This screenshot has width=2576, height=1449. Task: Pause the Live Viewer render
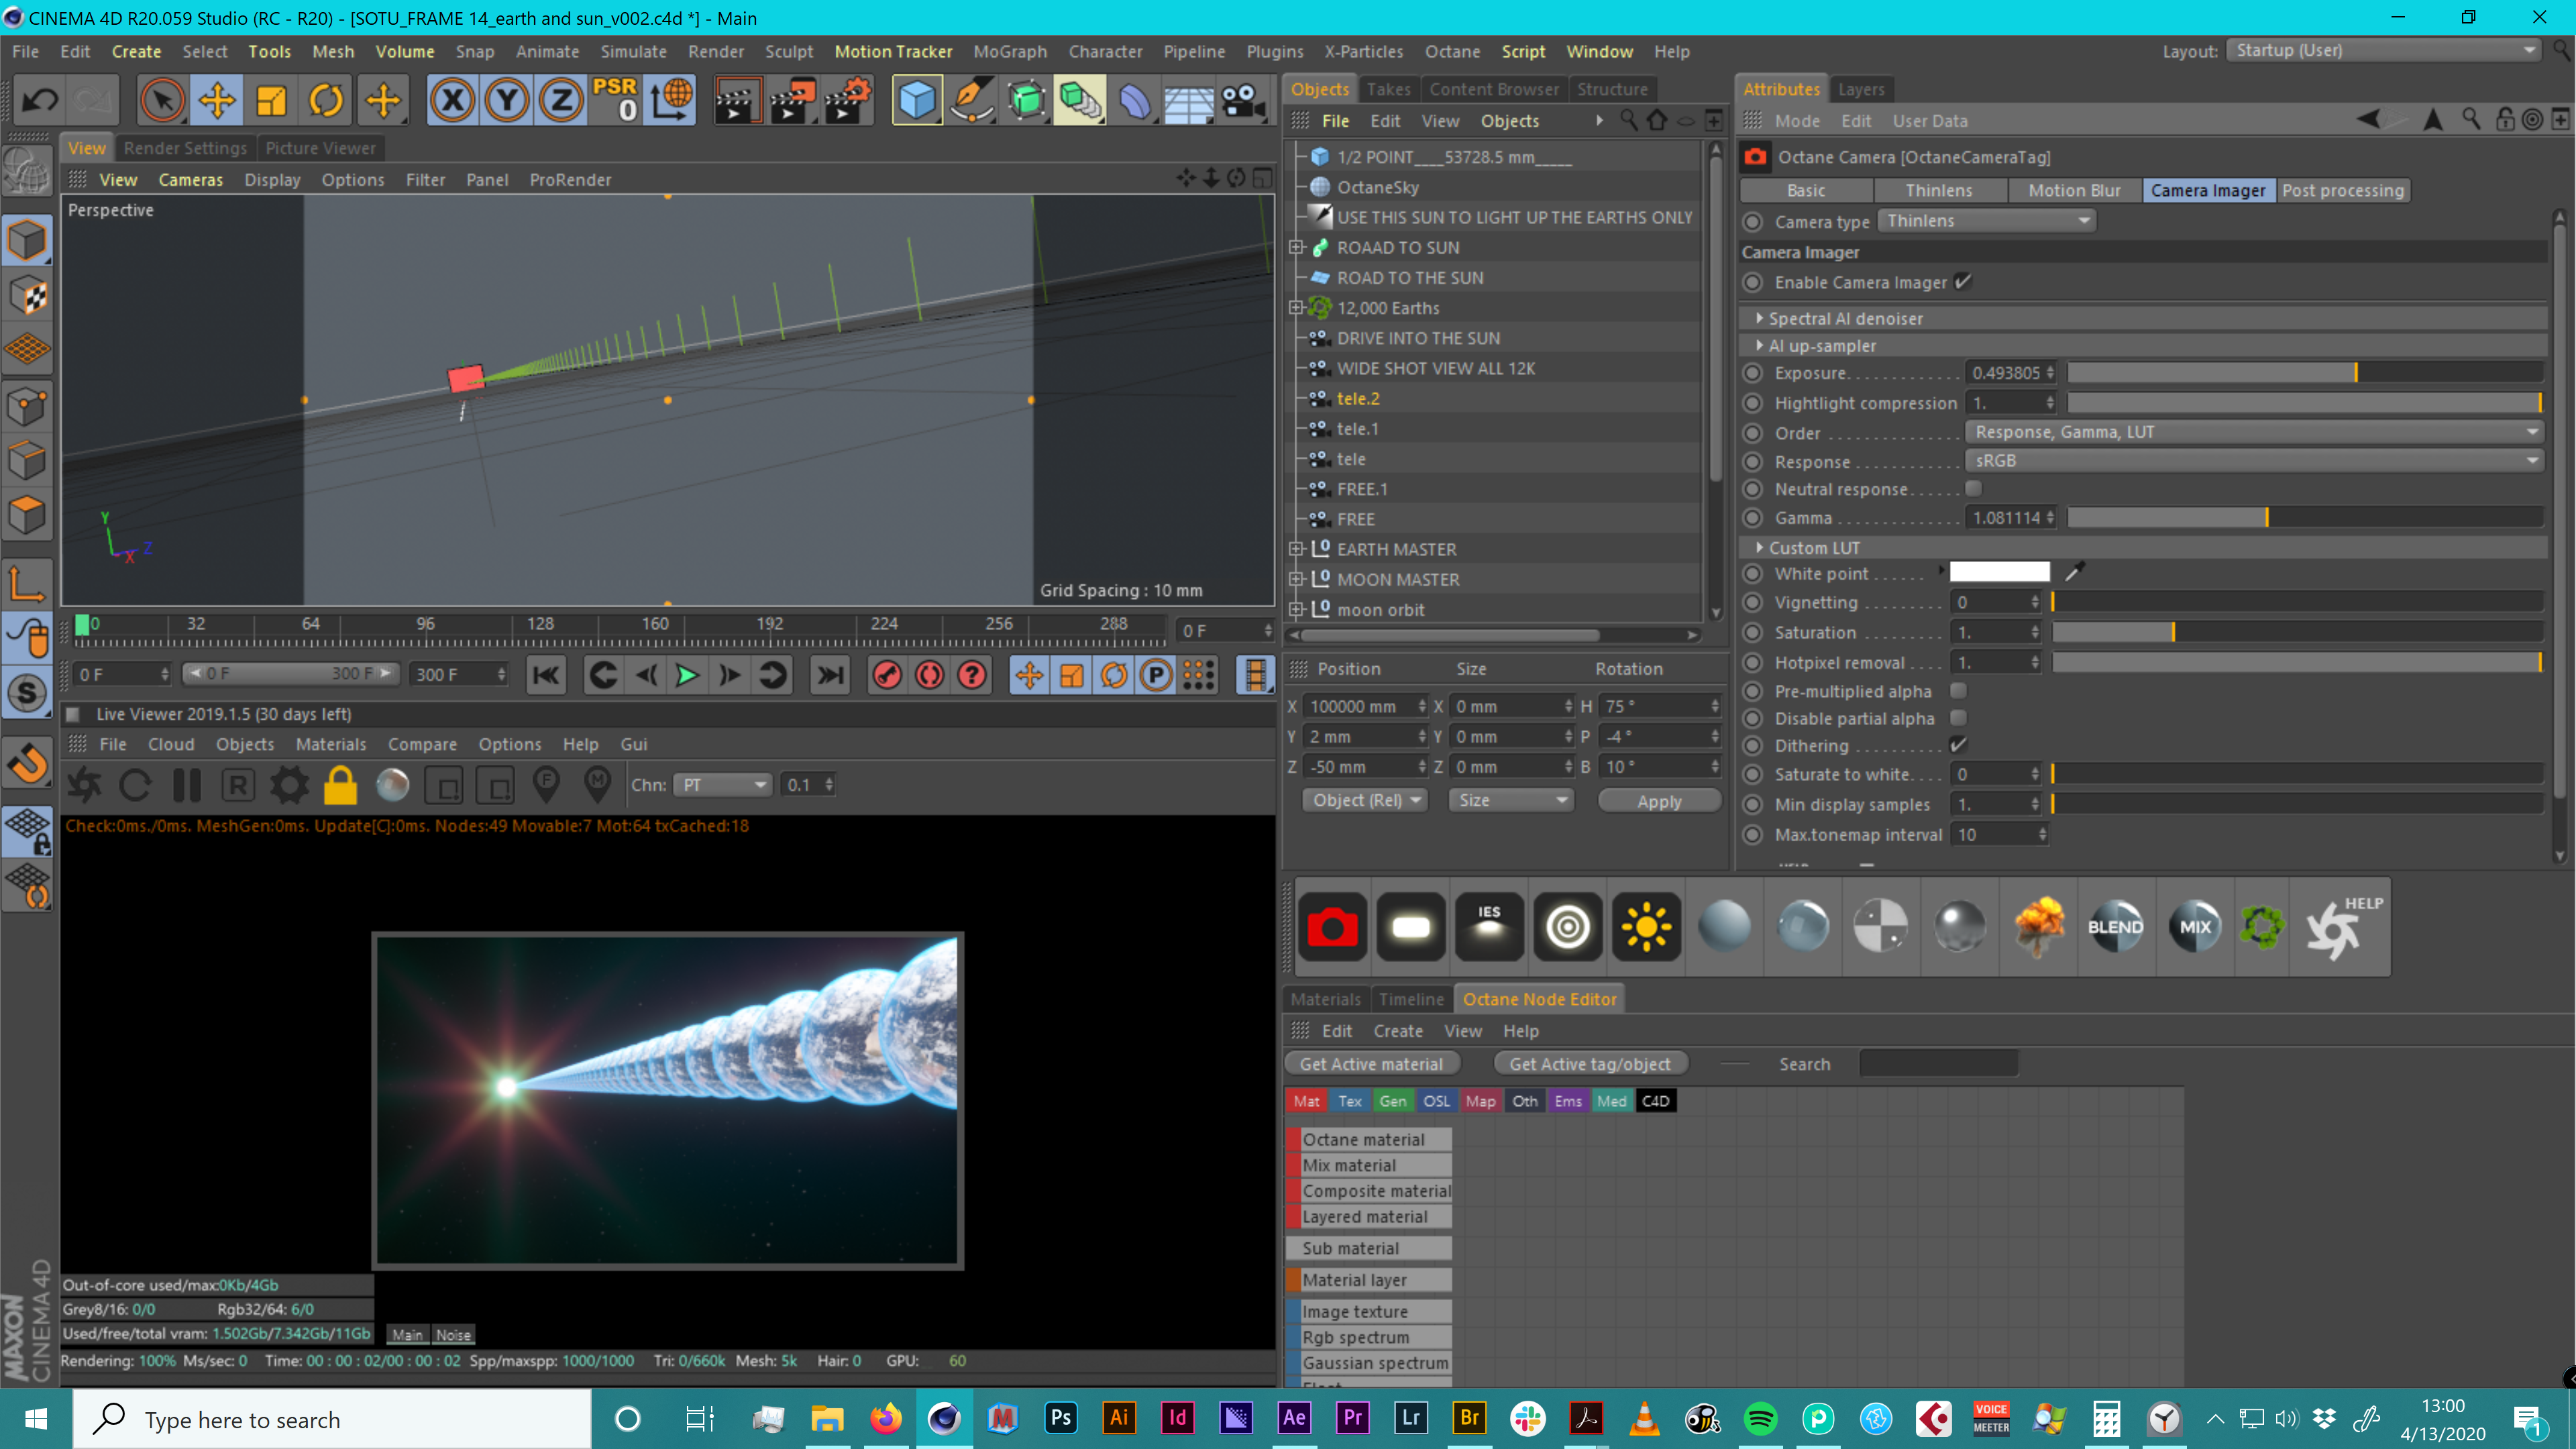[x=187, y=786]
